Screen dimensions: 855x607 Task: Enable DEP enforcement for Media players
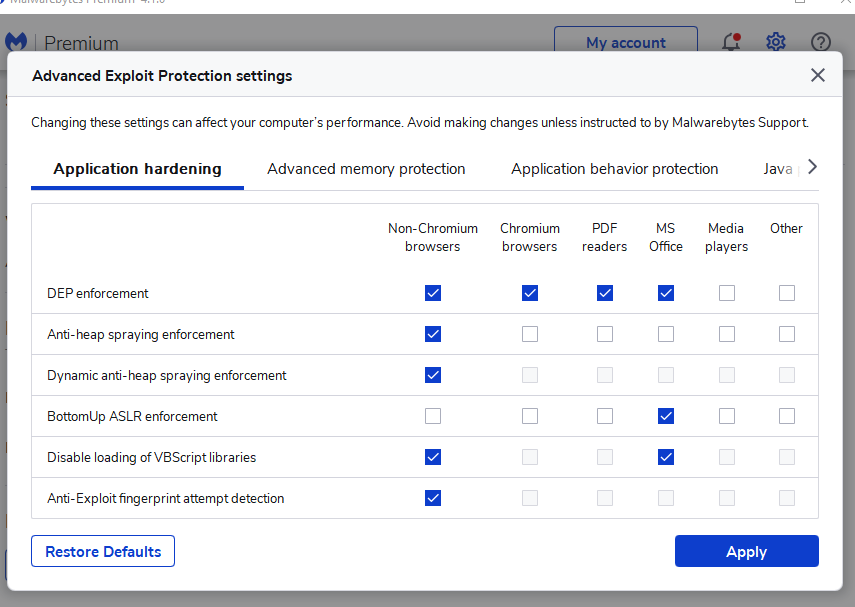click(727, 293)
